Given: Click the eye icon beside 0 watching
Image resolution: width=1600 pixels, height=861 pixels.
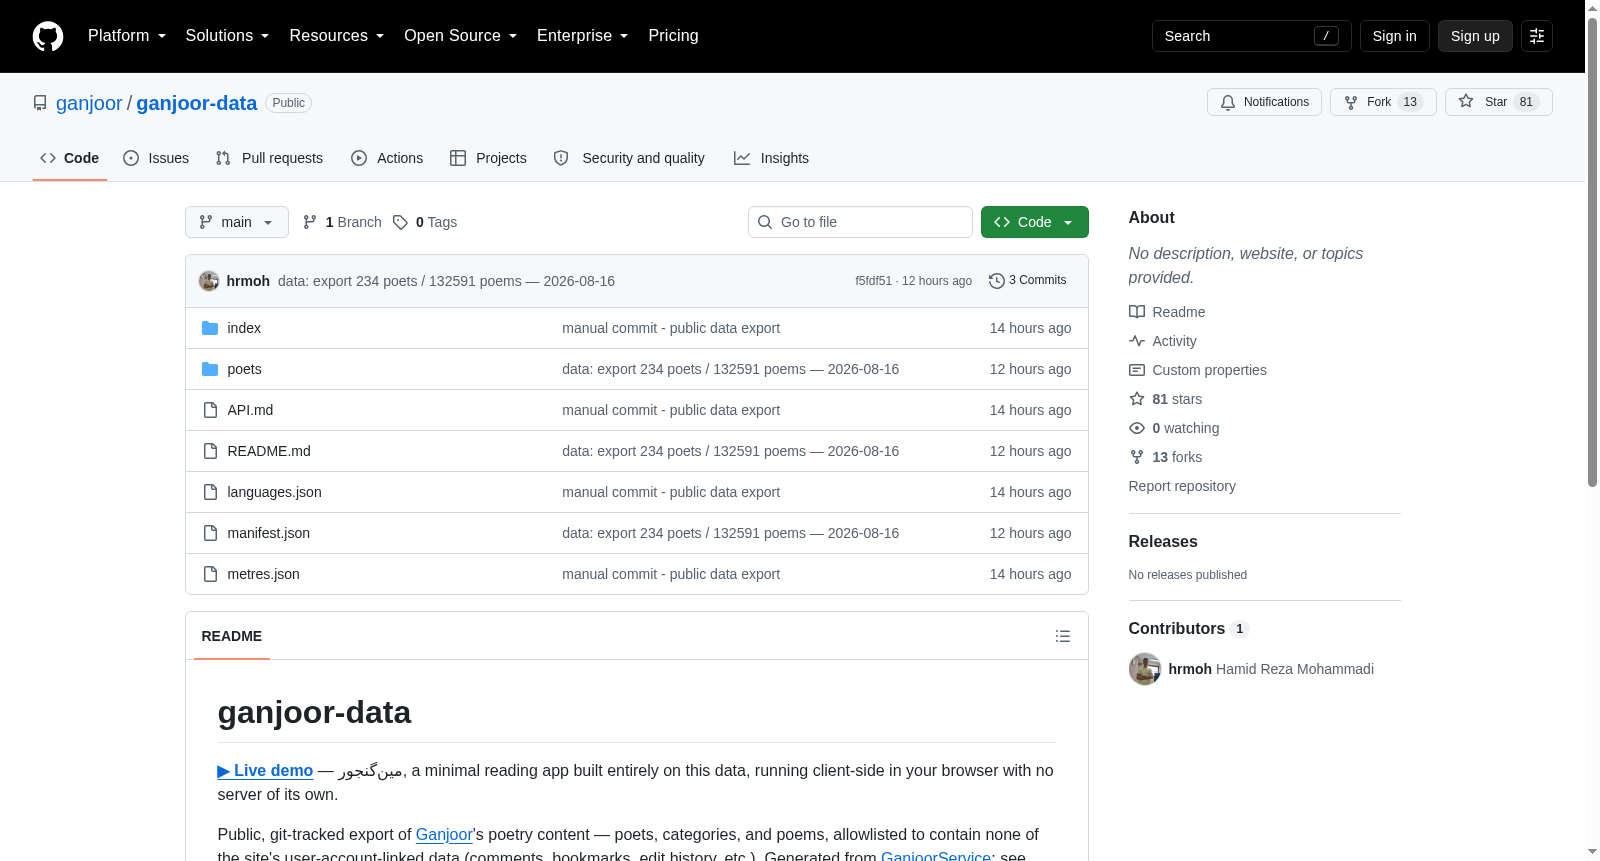Looking at the screenshot, I should pos(1137,428).
